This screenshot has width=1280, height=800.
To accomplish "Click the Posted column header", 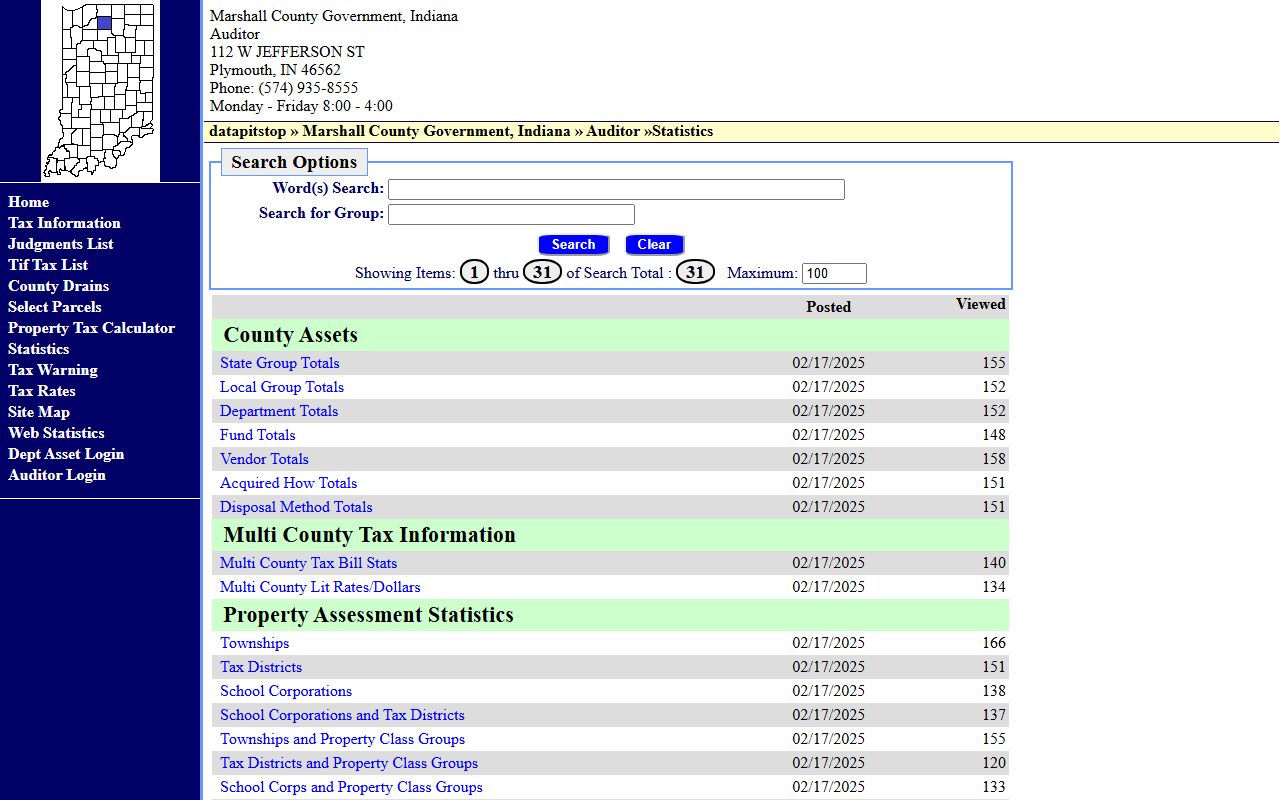I will point(828,307).
